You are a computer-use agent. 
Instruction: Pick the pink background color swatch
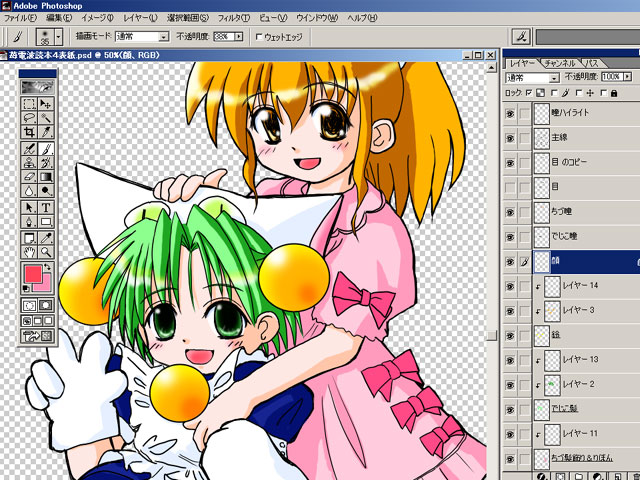click(x=45, y=286)
